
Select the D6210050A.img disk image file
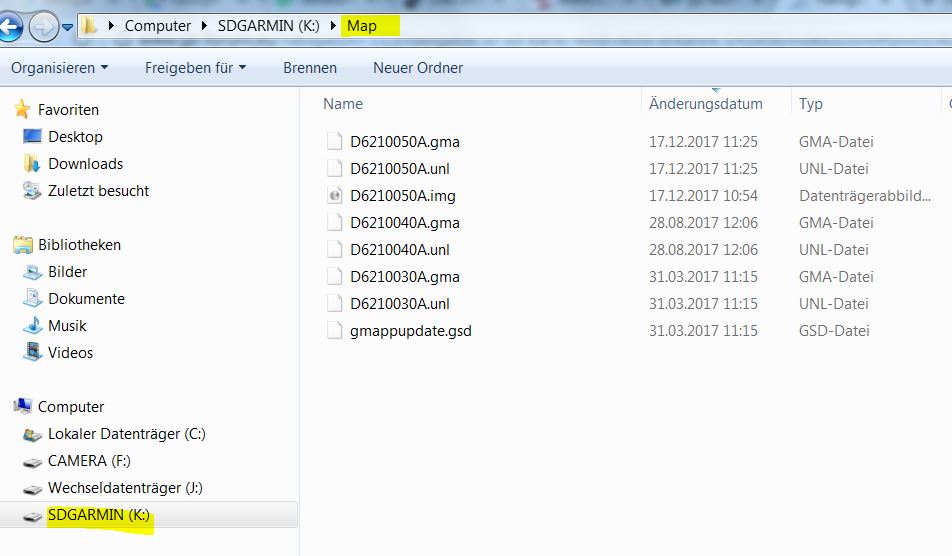(x=402, y=196)
